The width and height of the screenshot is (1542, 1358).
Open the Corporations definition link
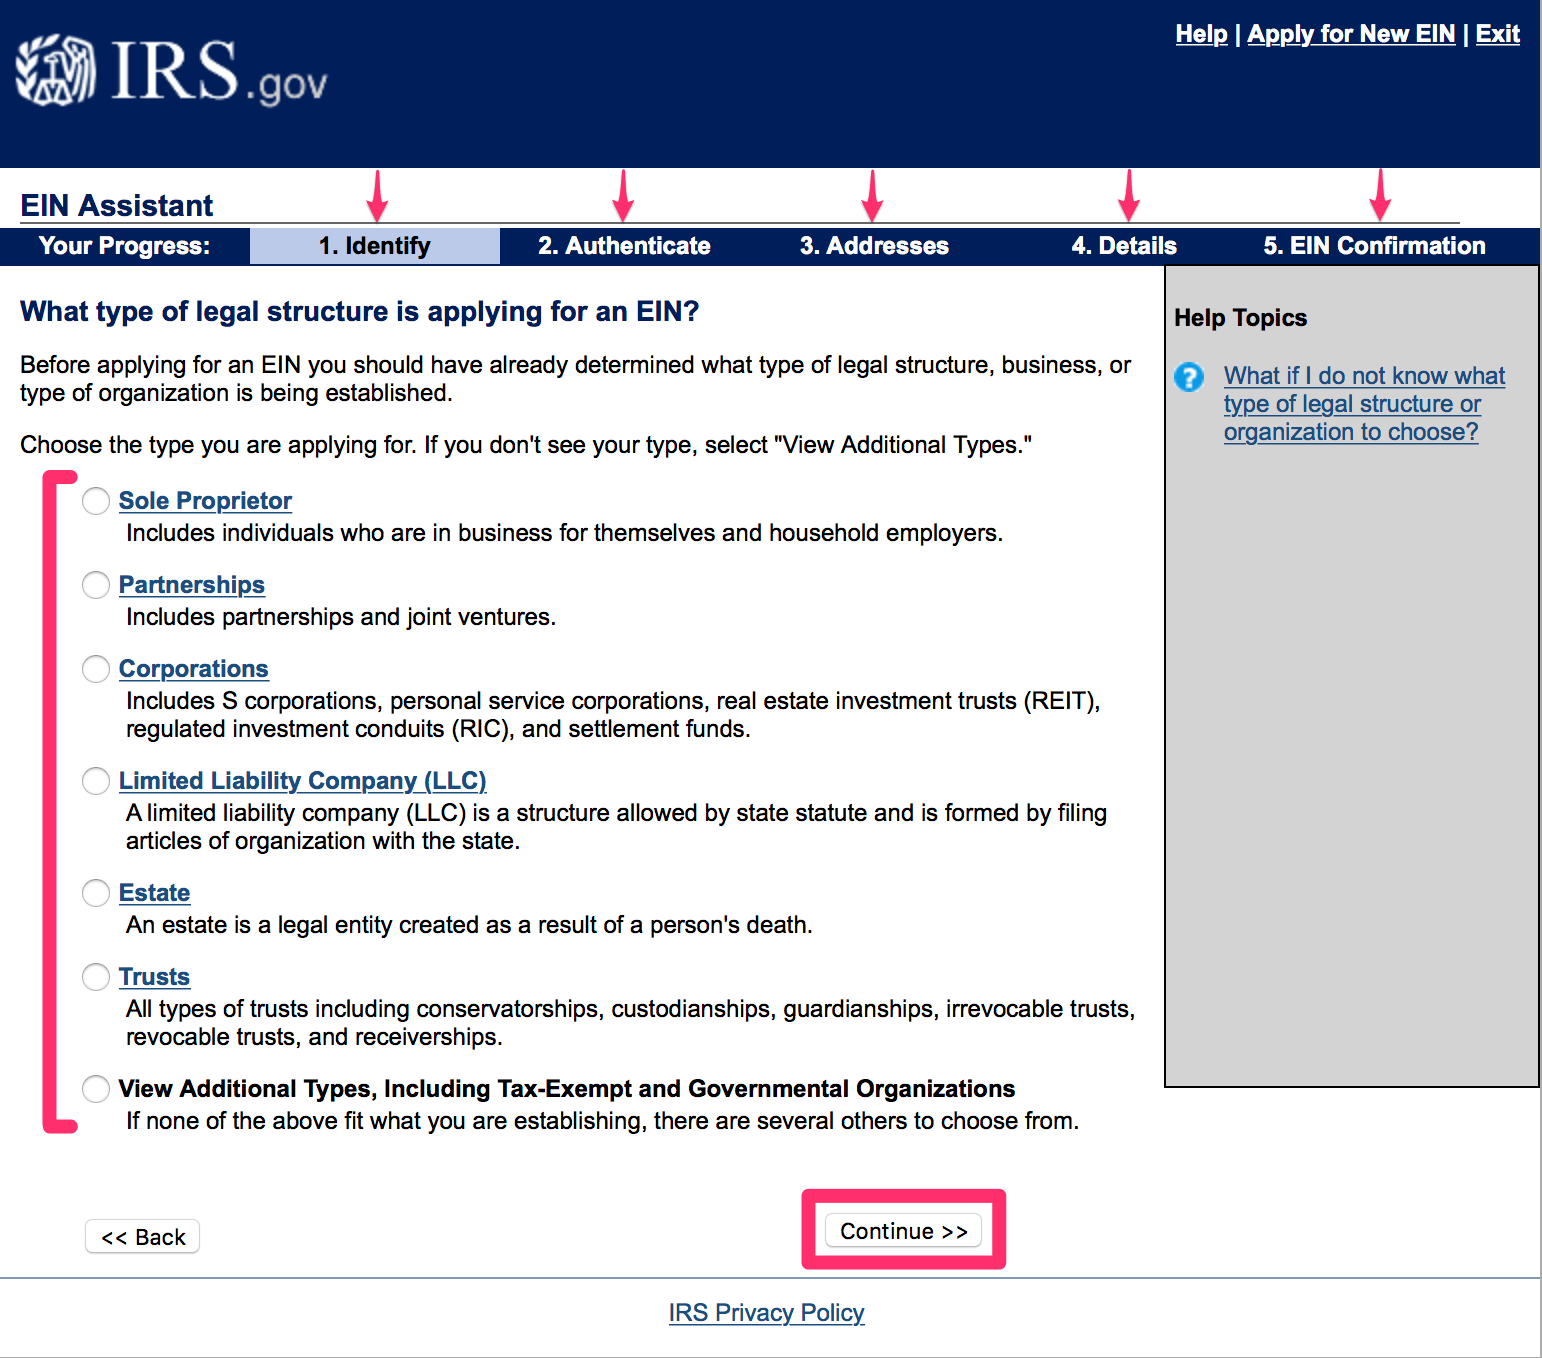tap(194, 669)
